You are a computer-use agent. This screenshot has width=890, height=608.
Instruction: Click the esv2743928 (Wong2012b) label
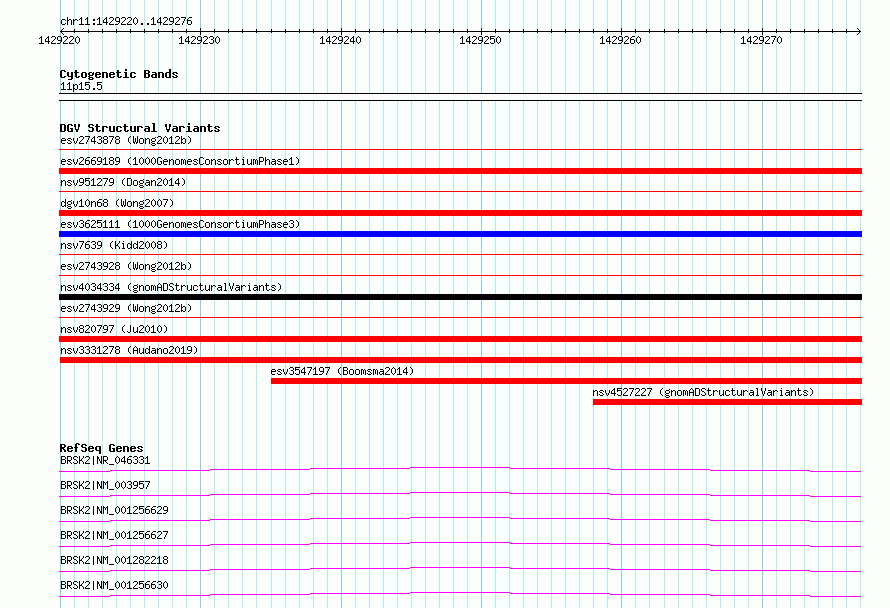click(x=126, y=266)
